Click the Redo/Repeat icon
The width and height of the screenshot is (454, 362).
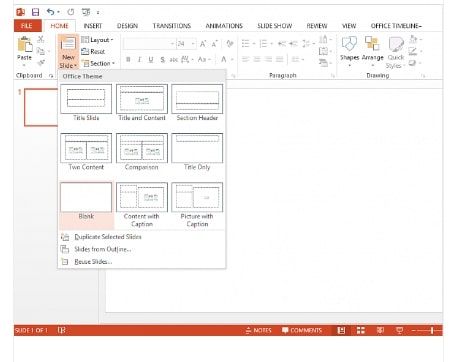click(x=71, y=12)
